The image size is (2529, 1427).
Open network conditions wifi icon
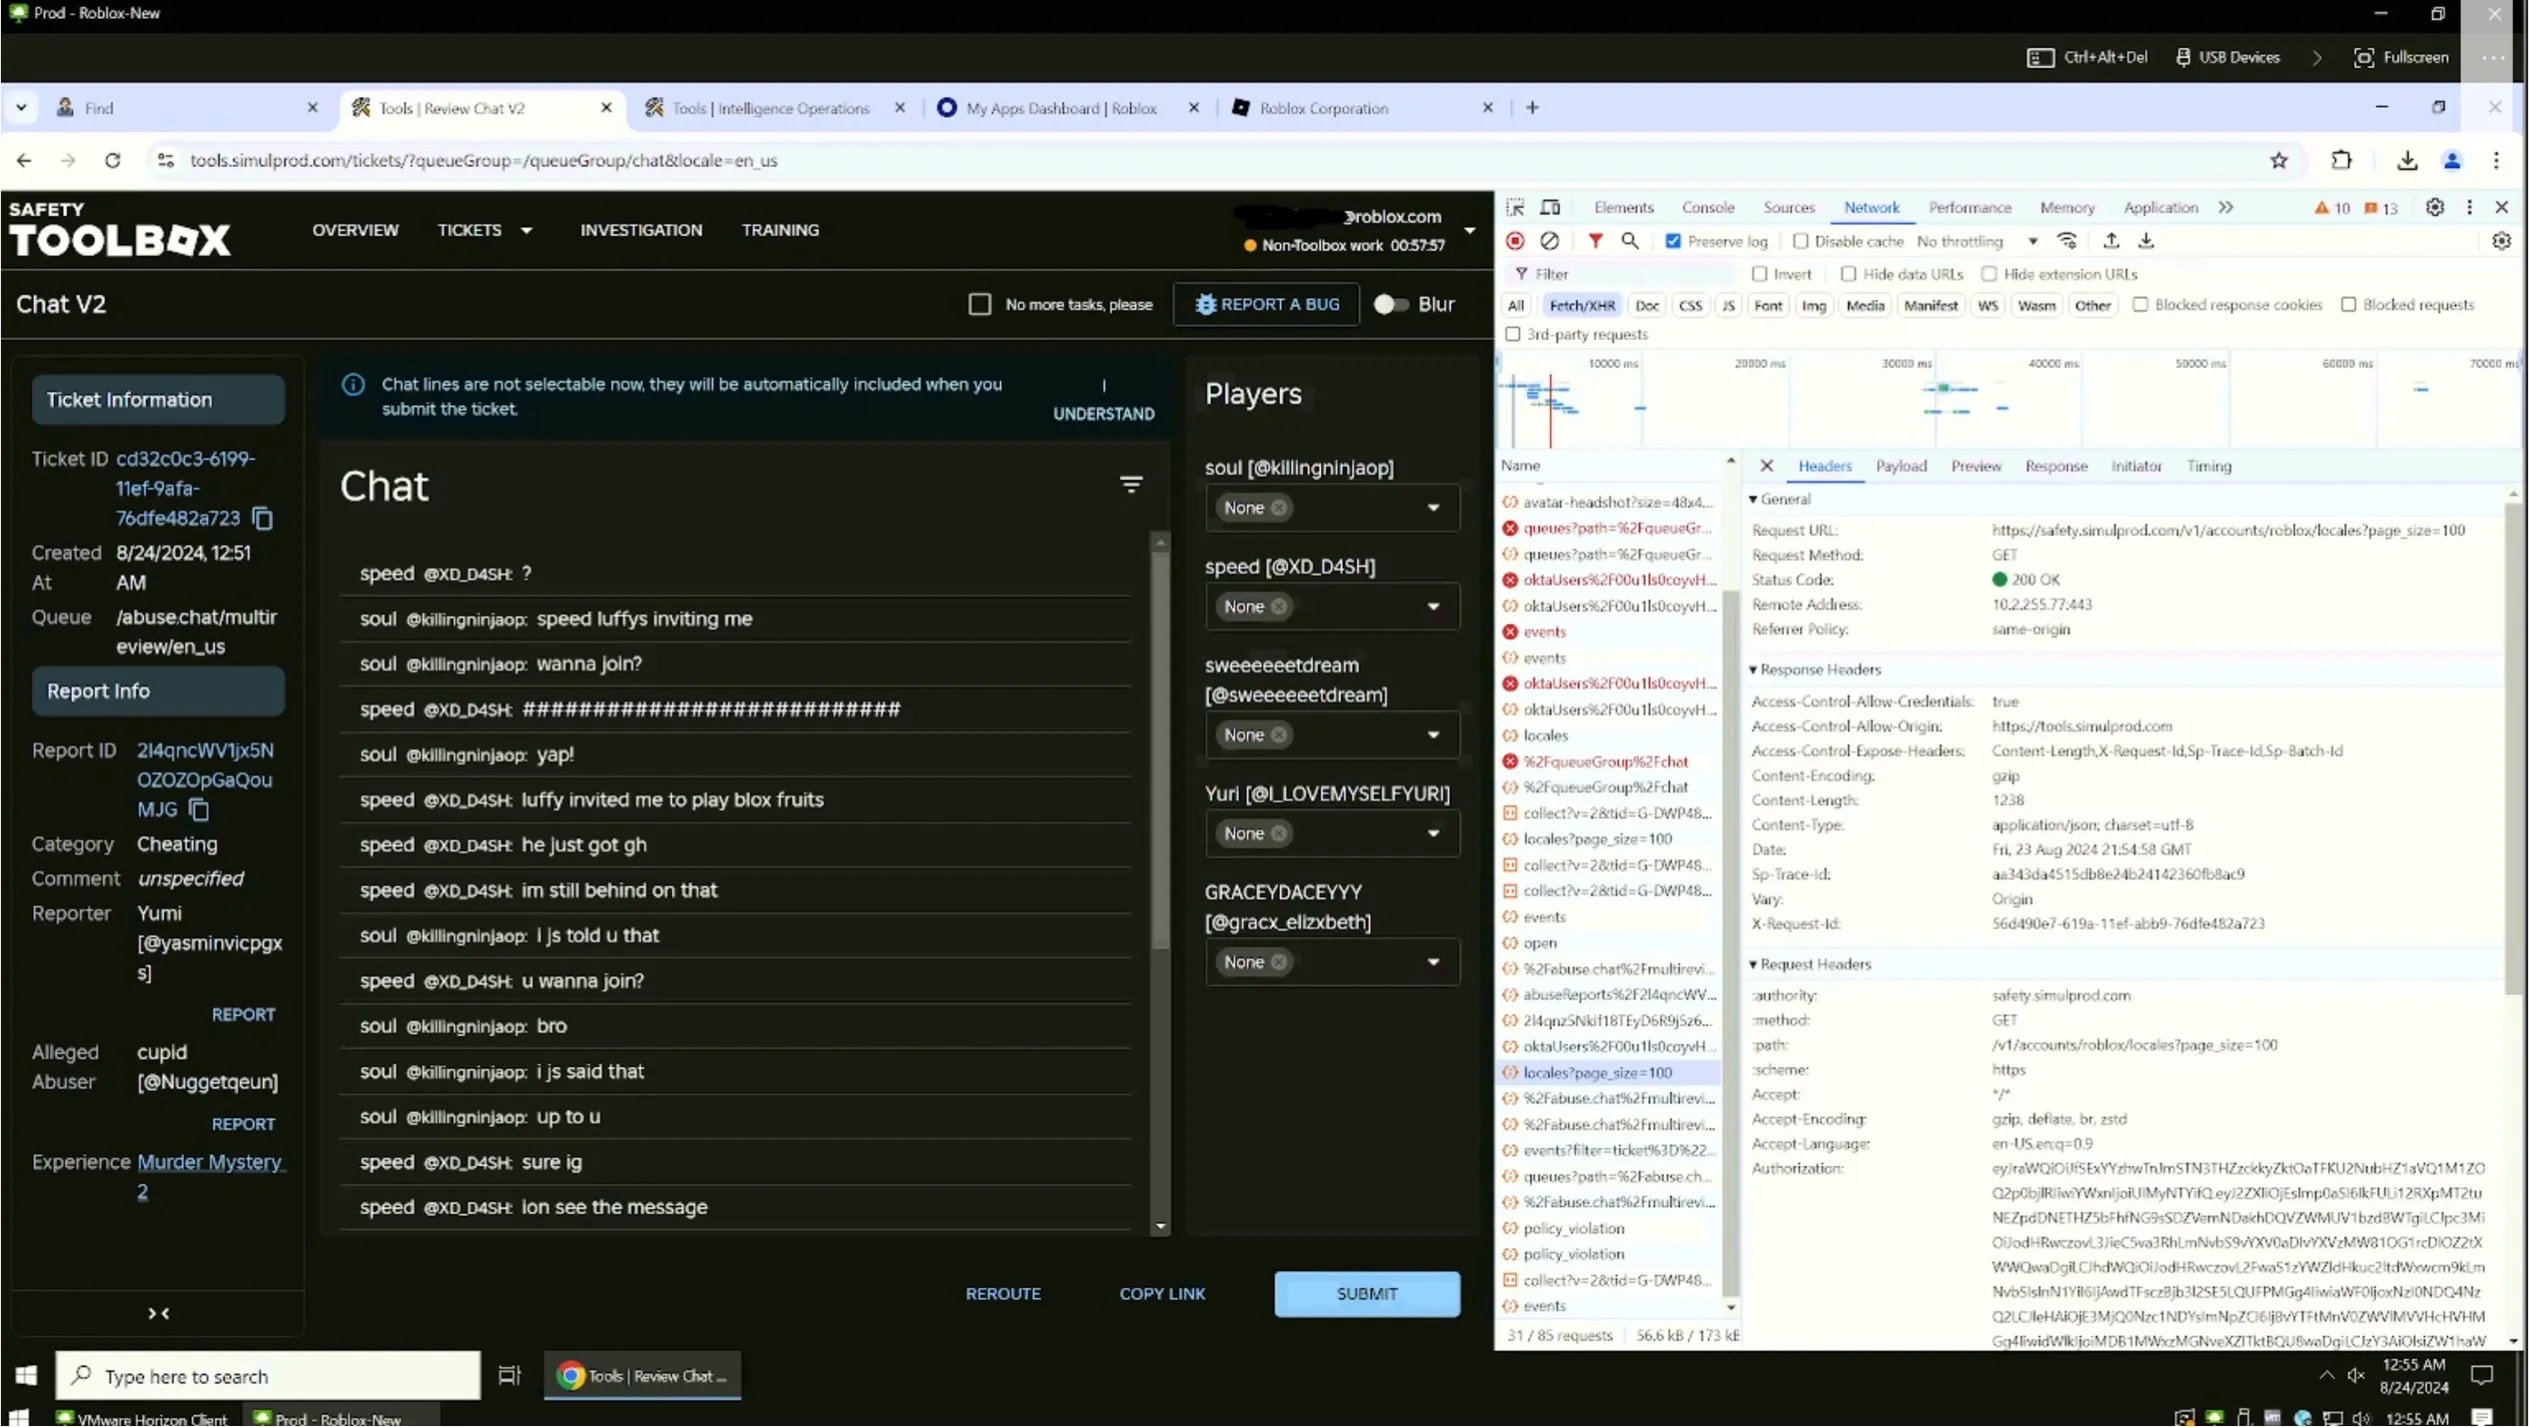click(2067, 241)
